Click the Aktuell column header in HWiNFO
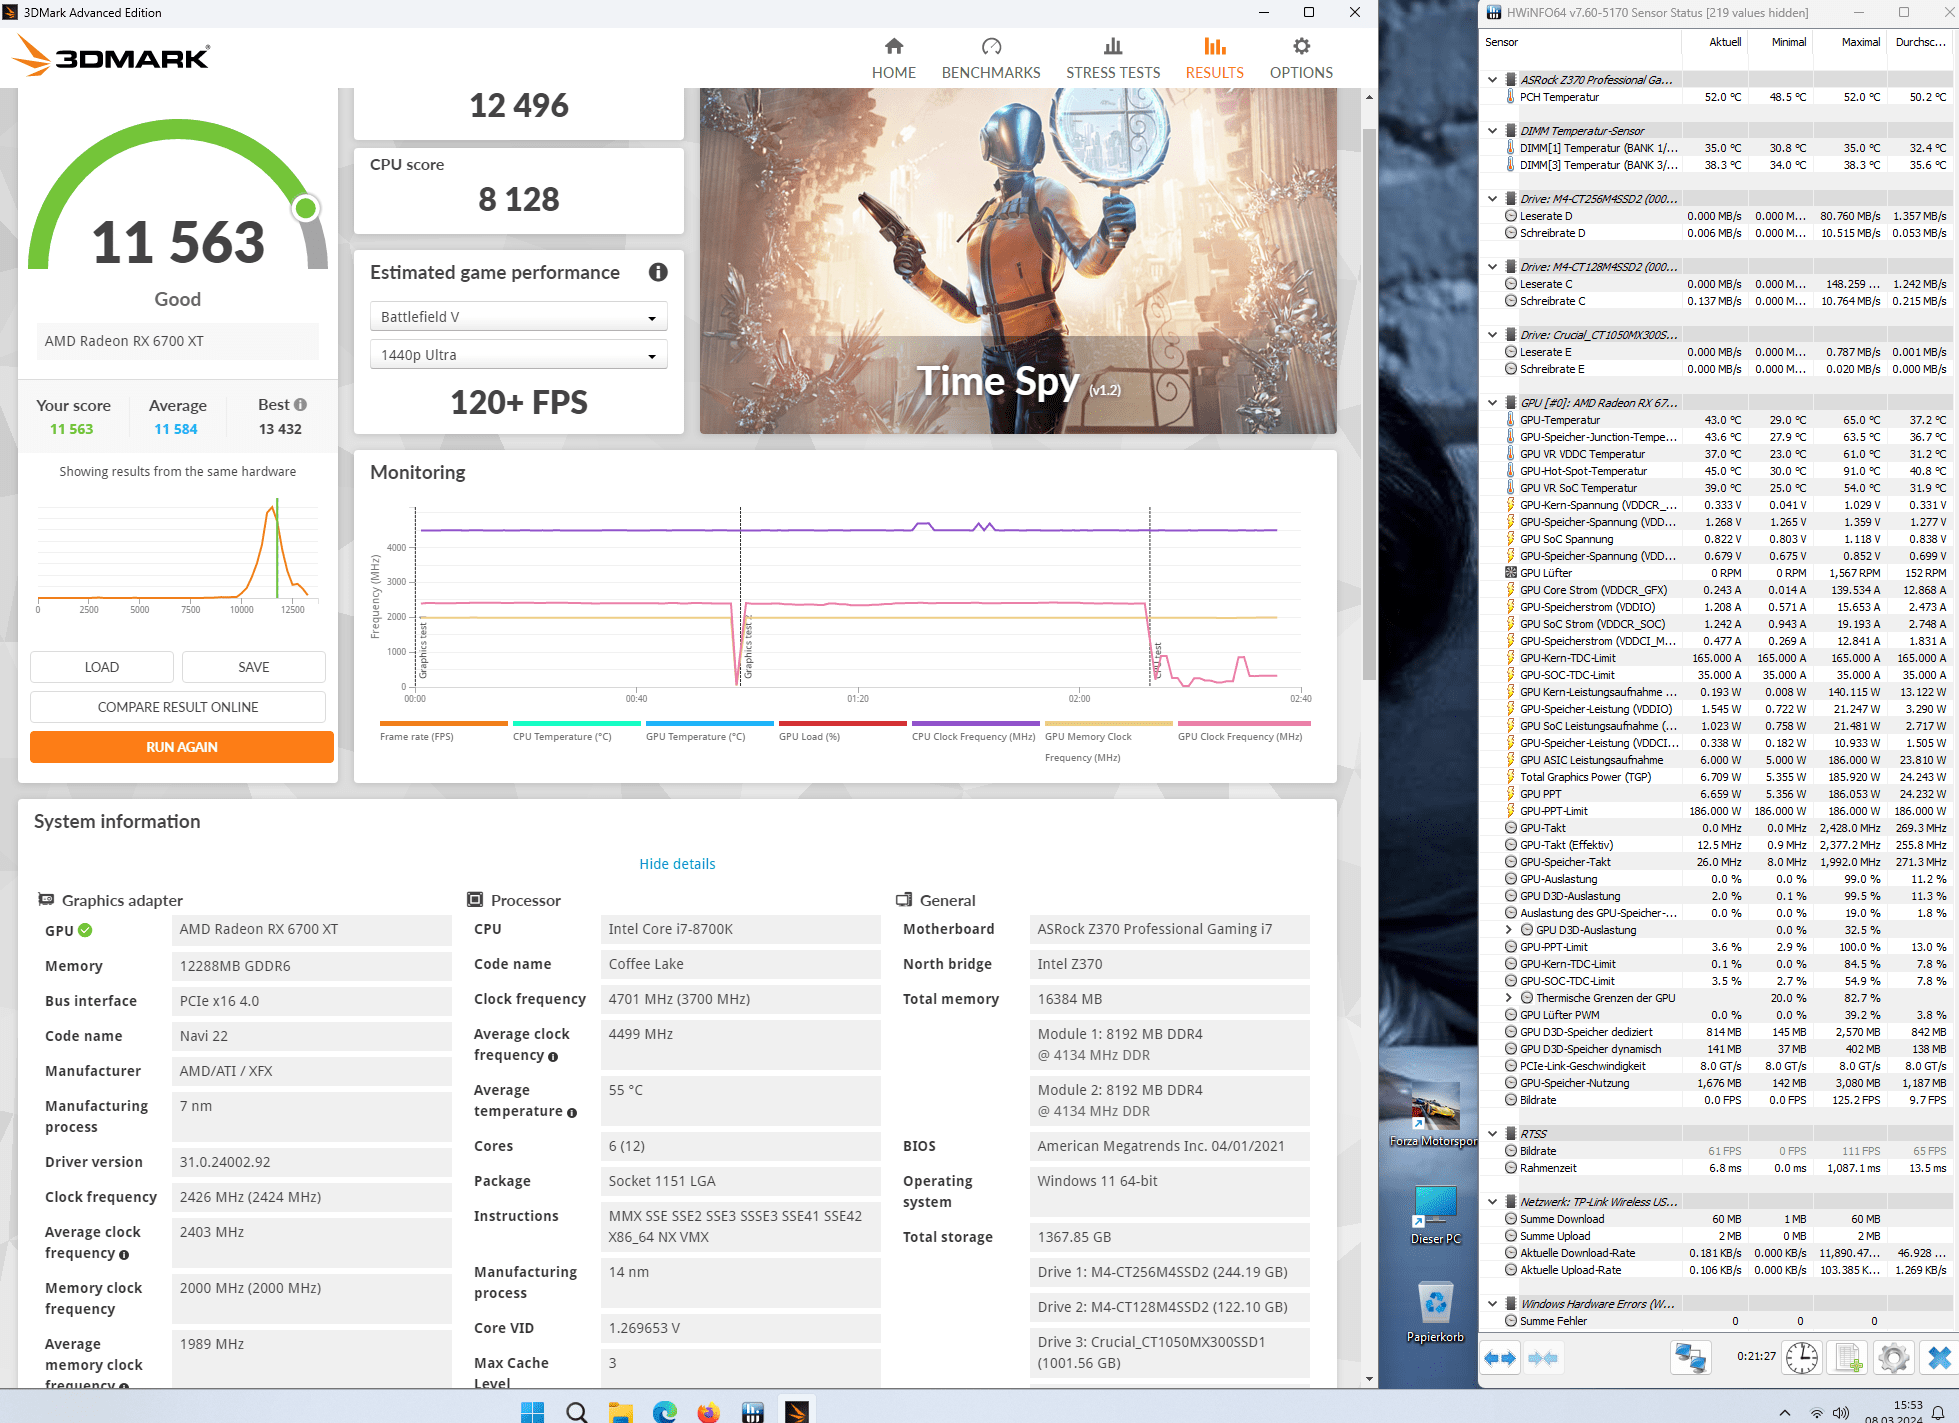Screen dimensions: 1959x1423 (1724, 42)
